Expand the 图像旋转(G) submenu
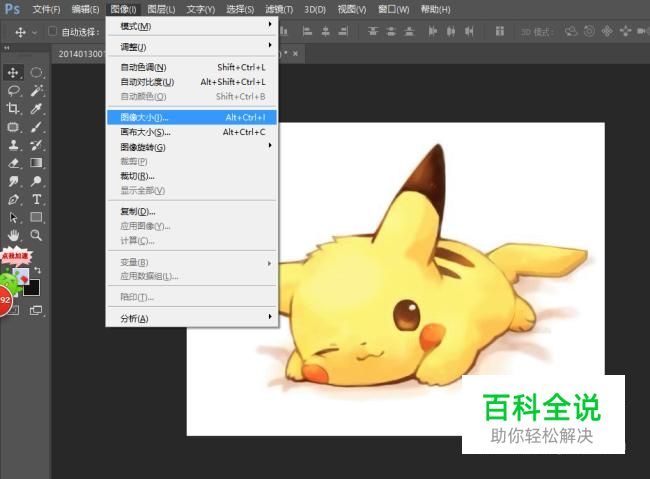 tap(192, 147)
